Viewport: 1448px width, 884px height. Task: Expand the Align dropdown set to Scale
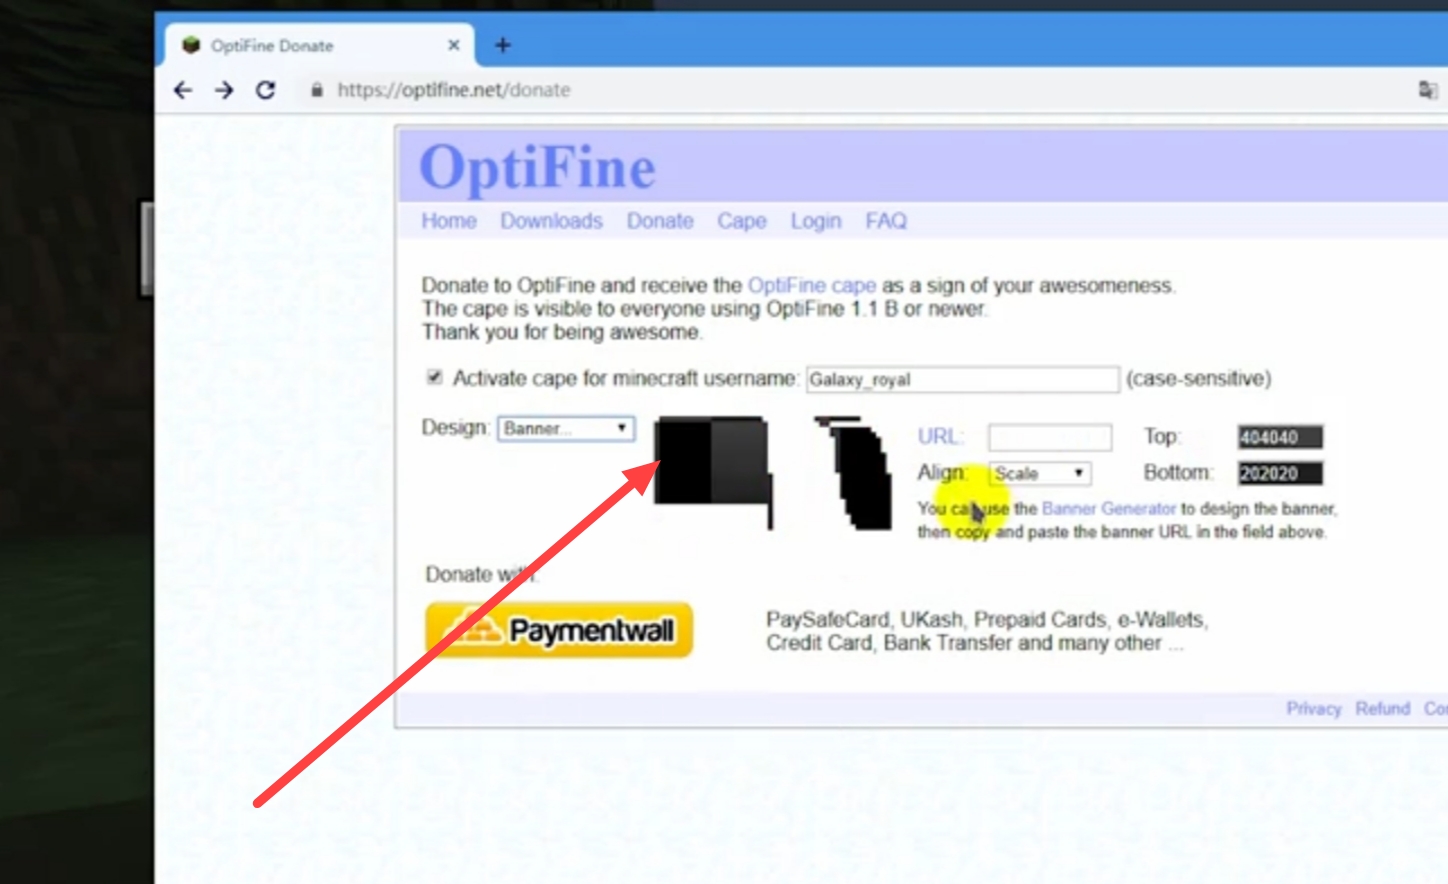pyautogui.click(x=1040, y=473)
